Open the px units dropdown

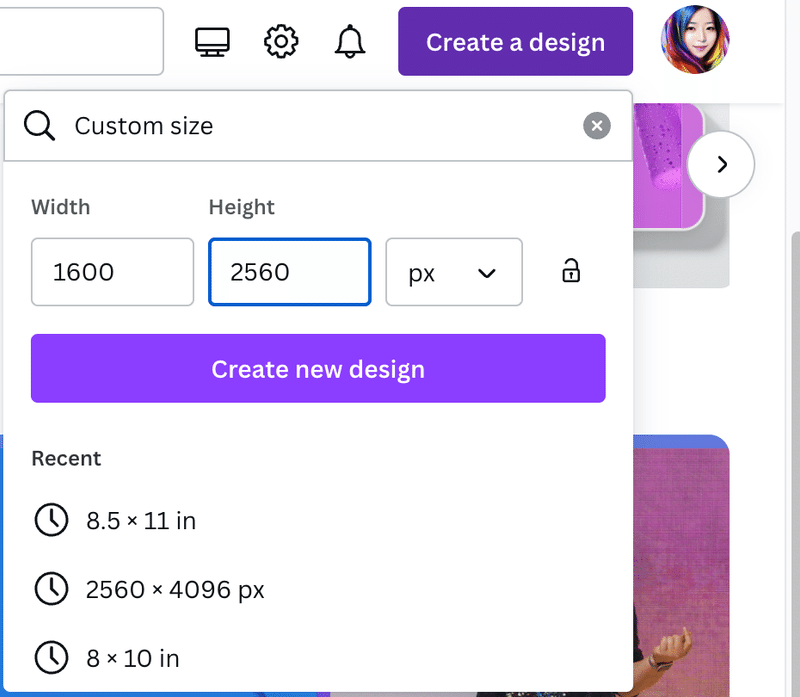(x=454, y=272)
